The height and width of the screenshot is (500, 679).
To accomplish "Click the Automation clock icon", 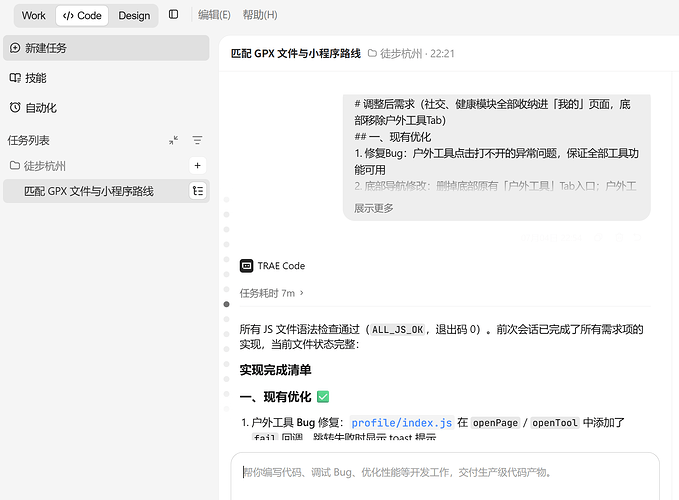I will pyautogui.click(x=15, y=107).
